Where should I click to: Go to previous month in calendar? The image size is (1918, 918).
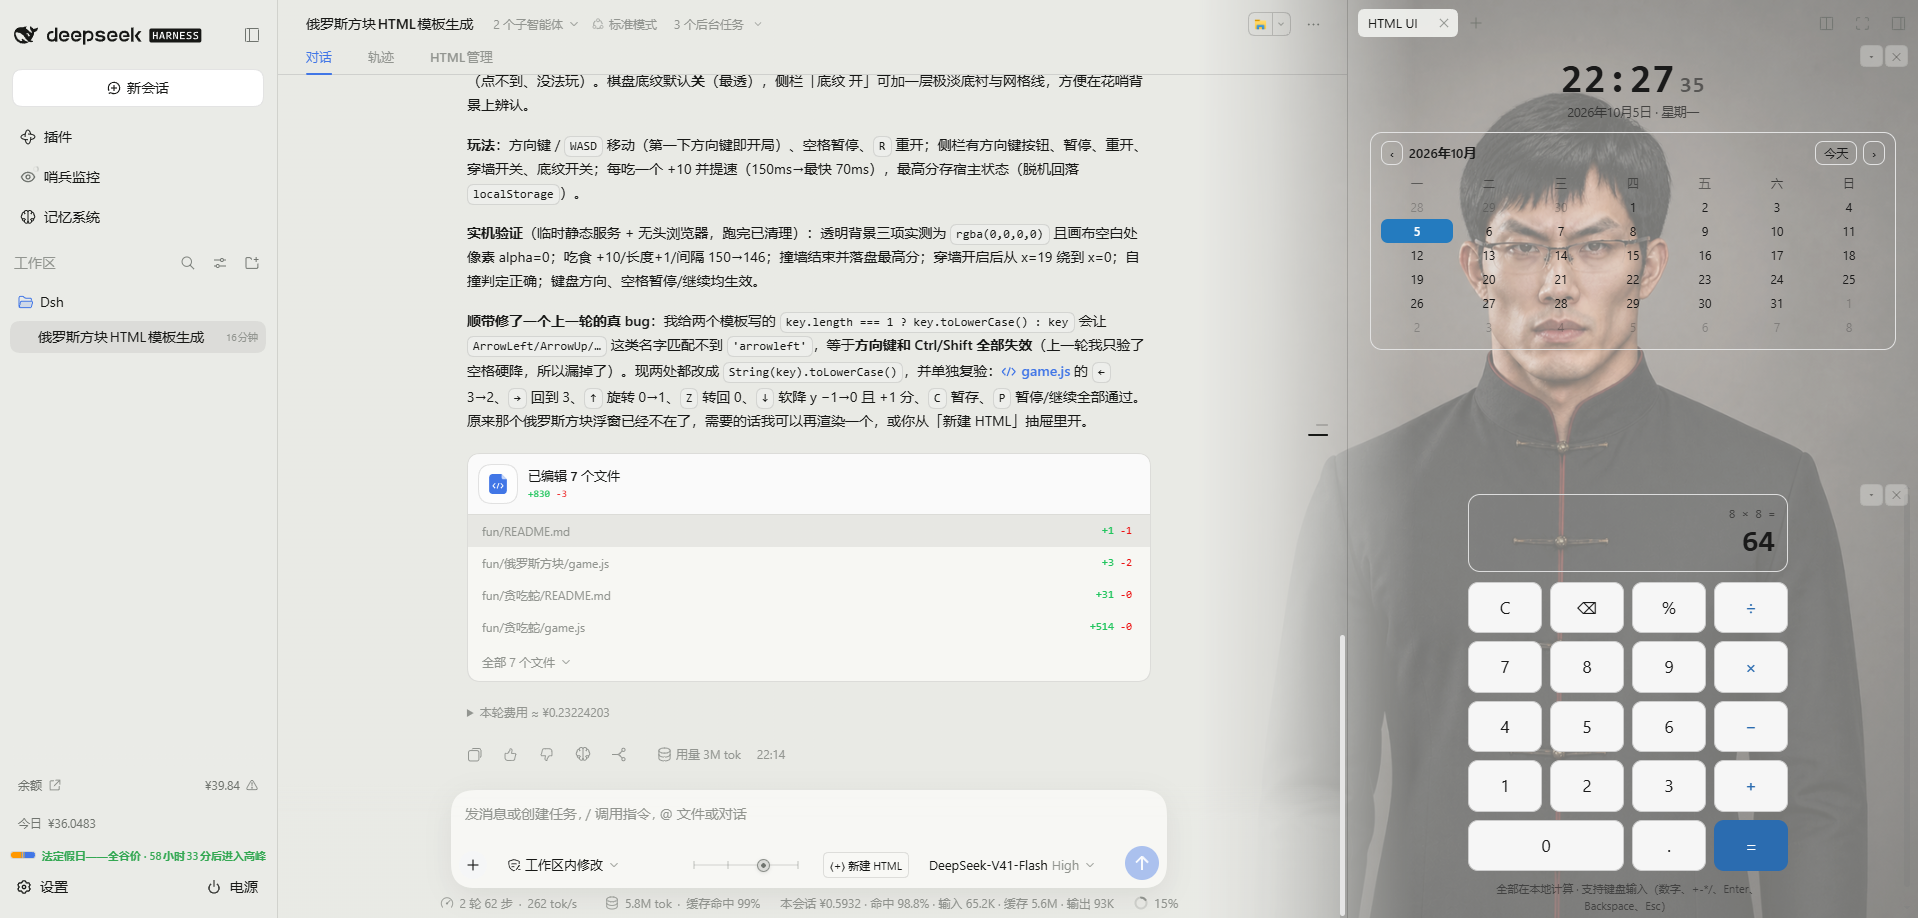1392,153
